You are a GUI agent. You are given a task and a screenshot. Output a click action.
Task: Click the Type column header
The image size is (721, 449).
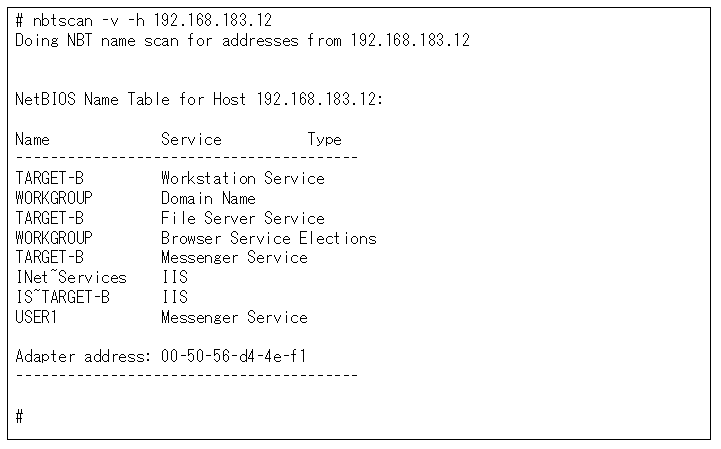tap(325, 139)
